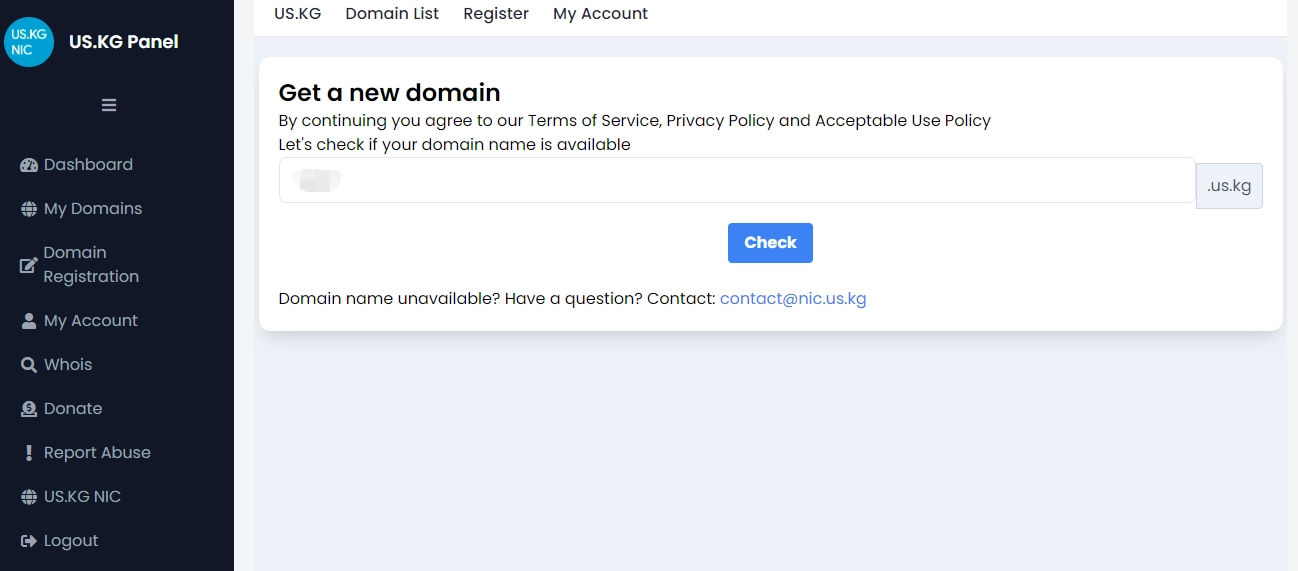Click the My Account person icon
Image resolution: width=1298 pixels, height=571 pixels.
point(28,321)
